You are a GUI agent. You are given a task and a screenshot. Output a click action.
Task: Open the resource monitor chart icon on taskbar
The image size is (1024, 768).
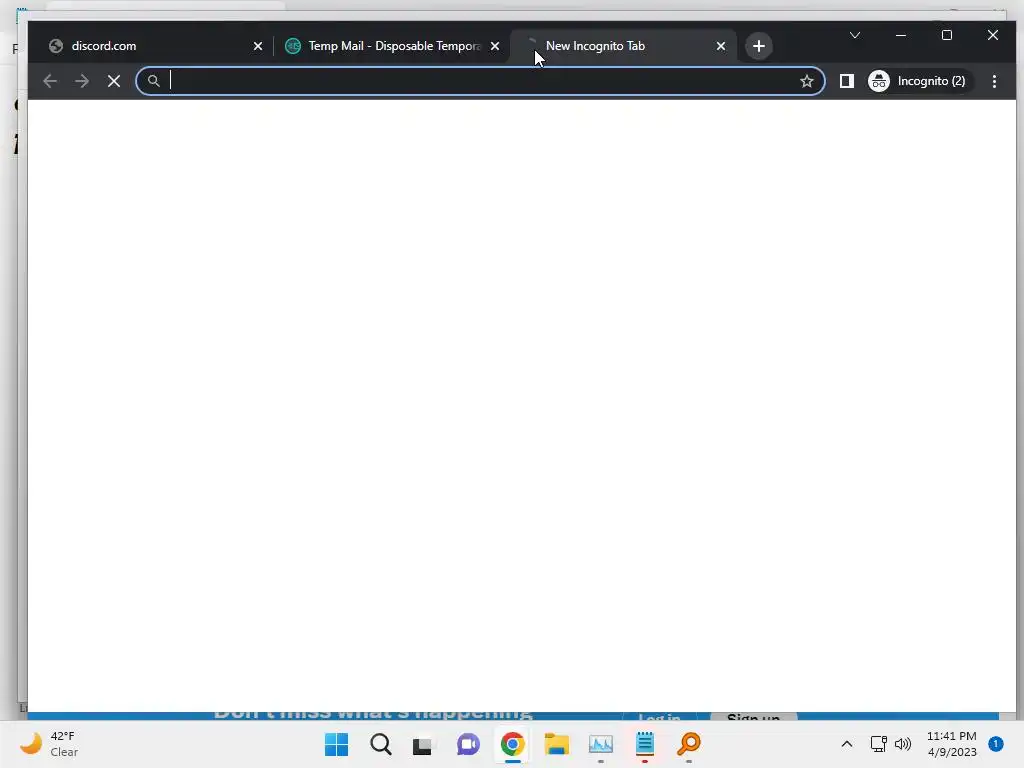tap(601, 744)
